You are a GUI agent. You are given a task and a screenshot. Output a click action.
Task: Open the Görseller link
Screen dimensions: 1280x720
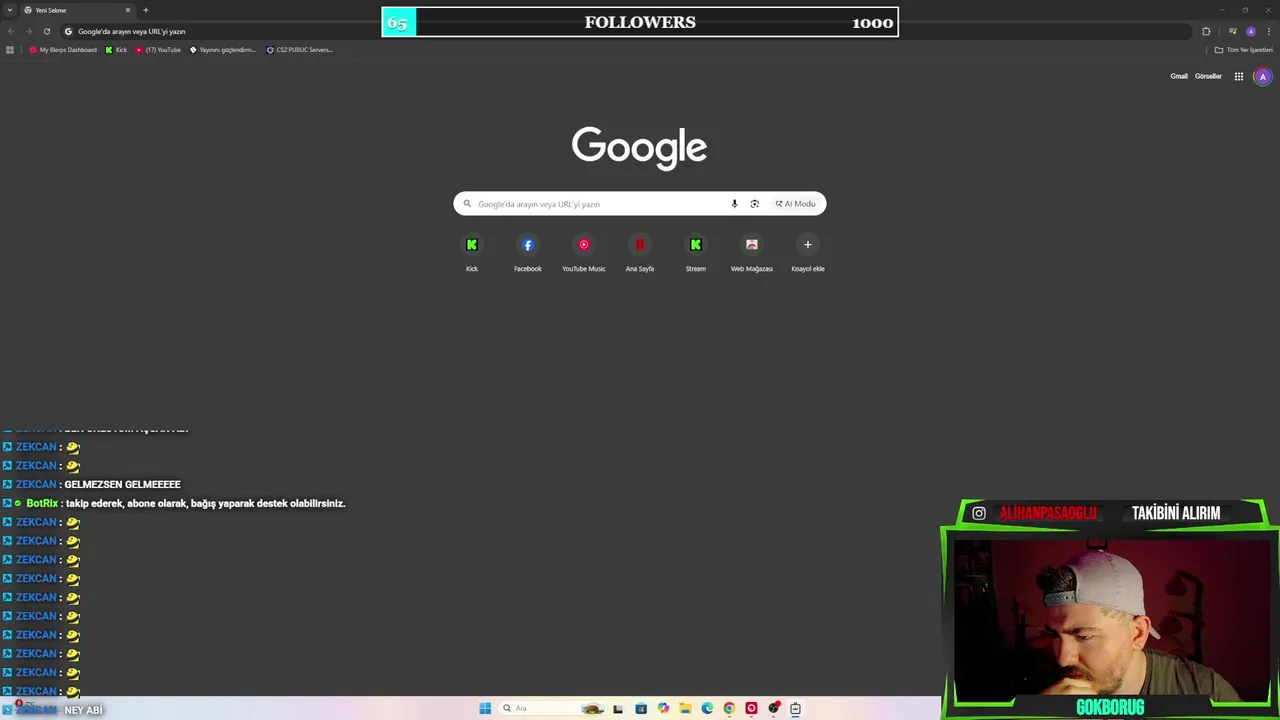tap(1208, 76)
